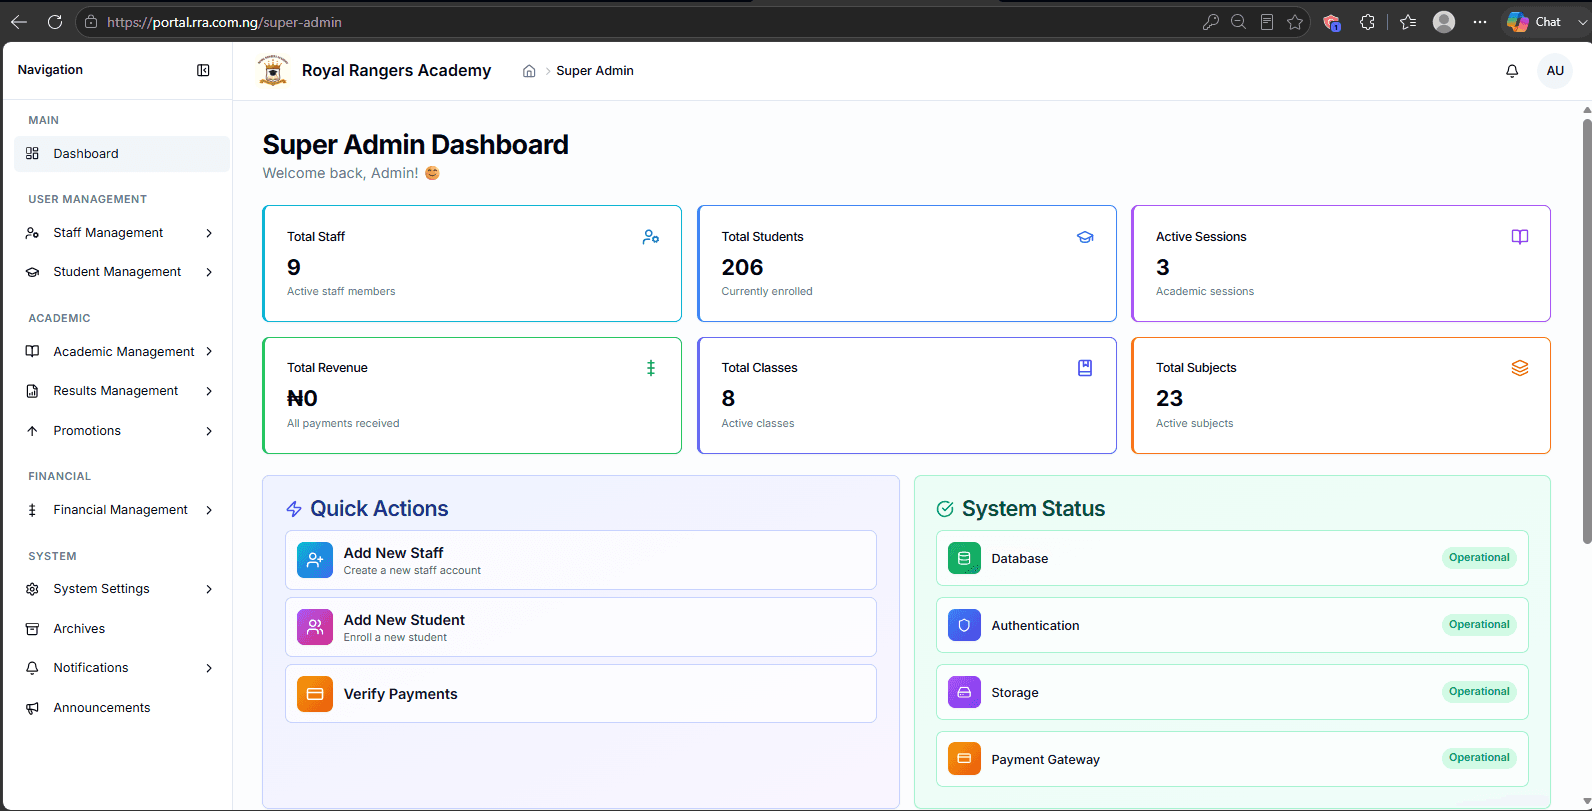Open Staff Management menu item
This screenshot has height=811, width=1592.
pyautogui.click(x=122, y=233)
